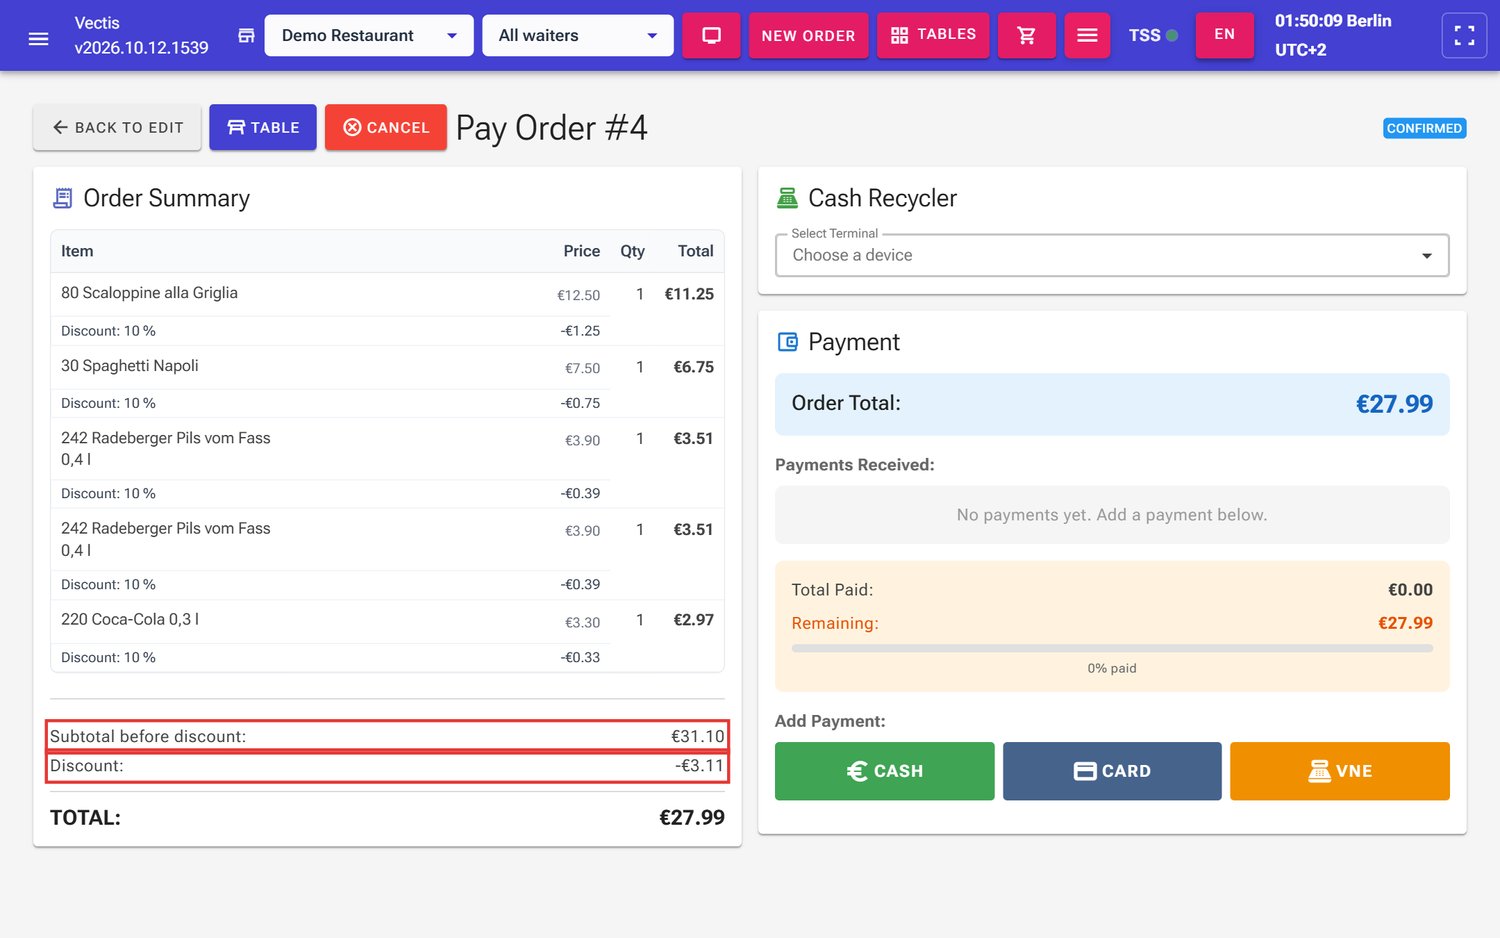1500x938 pixels.
Task: Click the Cash Recycler register icon
Action: [787, 198]
